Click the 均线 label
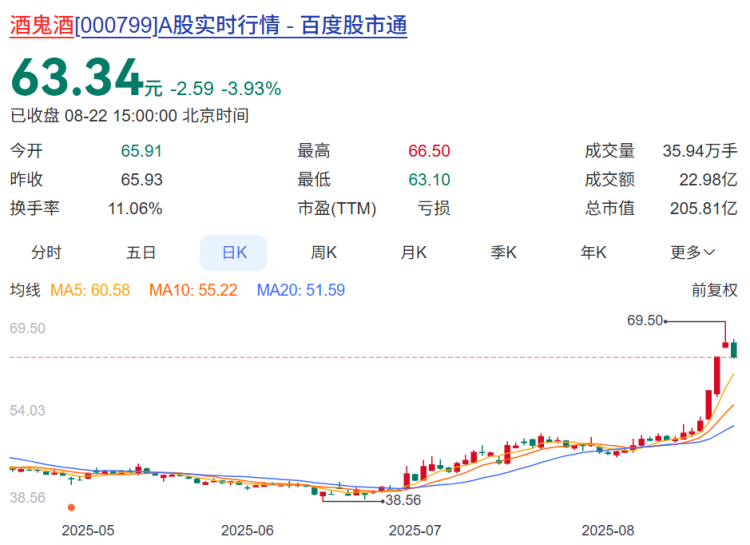The image size is (750, 545). pyautogui.click(x=25, y=290)
